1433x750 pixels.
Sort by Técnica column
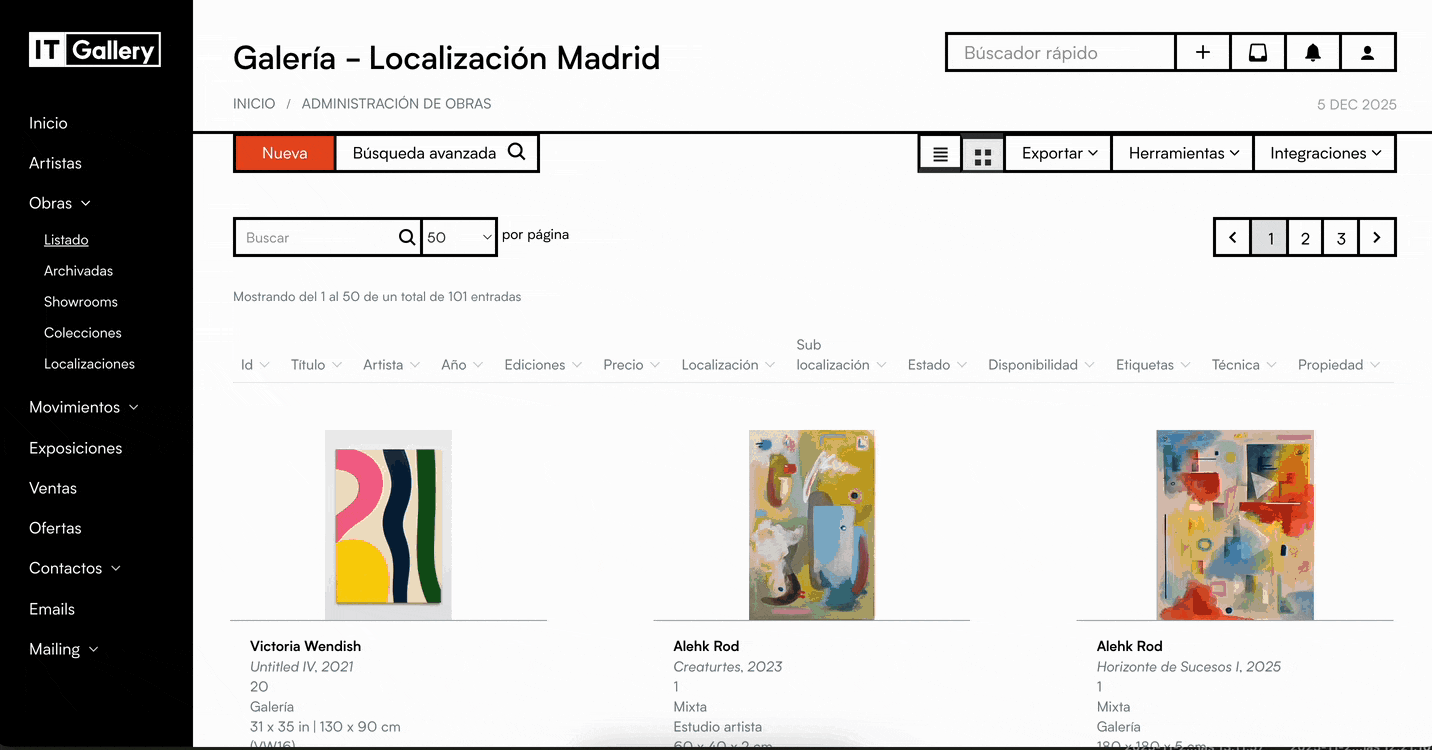[1244, 365]
